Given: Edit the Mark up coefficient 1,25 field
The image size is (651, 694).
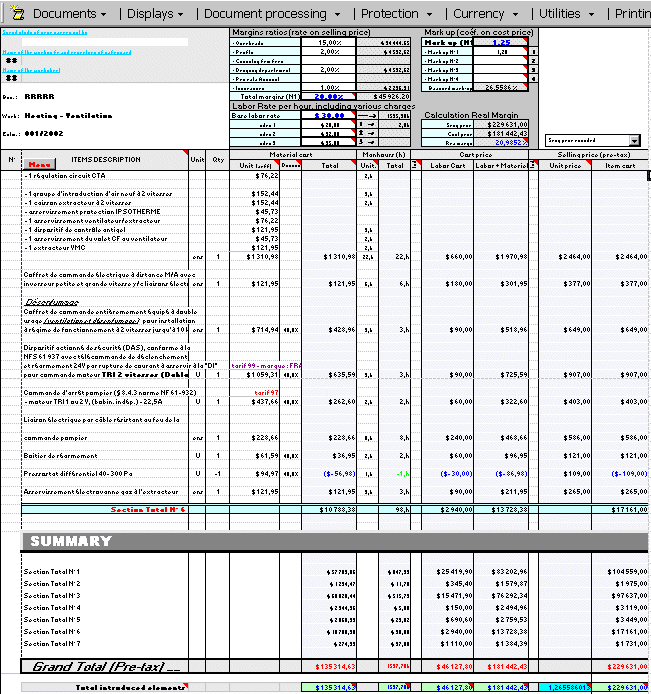Looking at the screenshot, I should click(501, 43).
